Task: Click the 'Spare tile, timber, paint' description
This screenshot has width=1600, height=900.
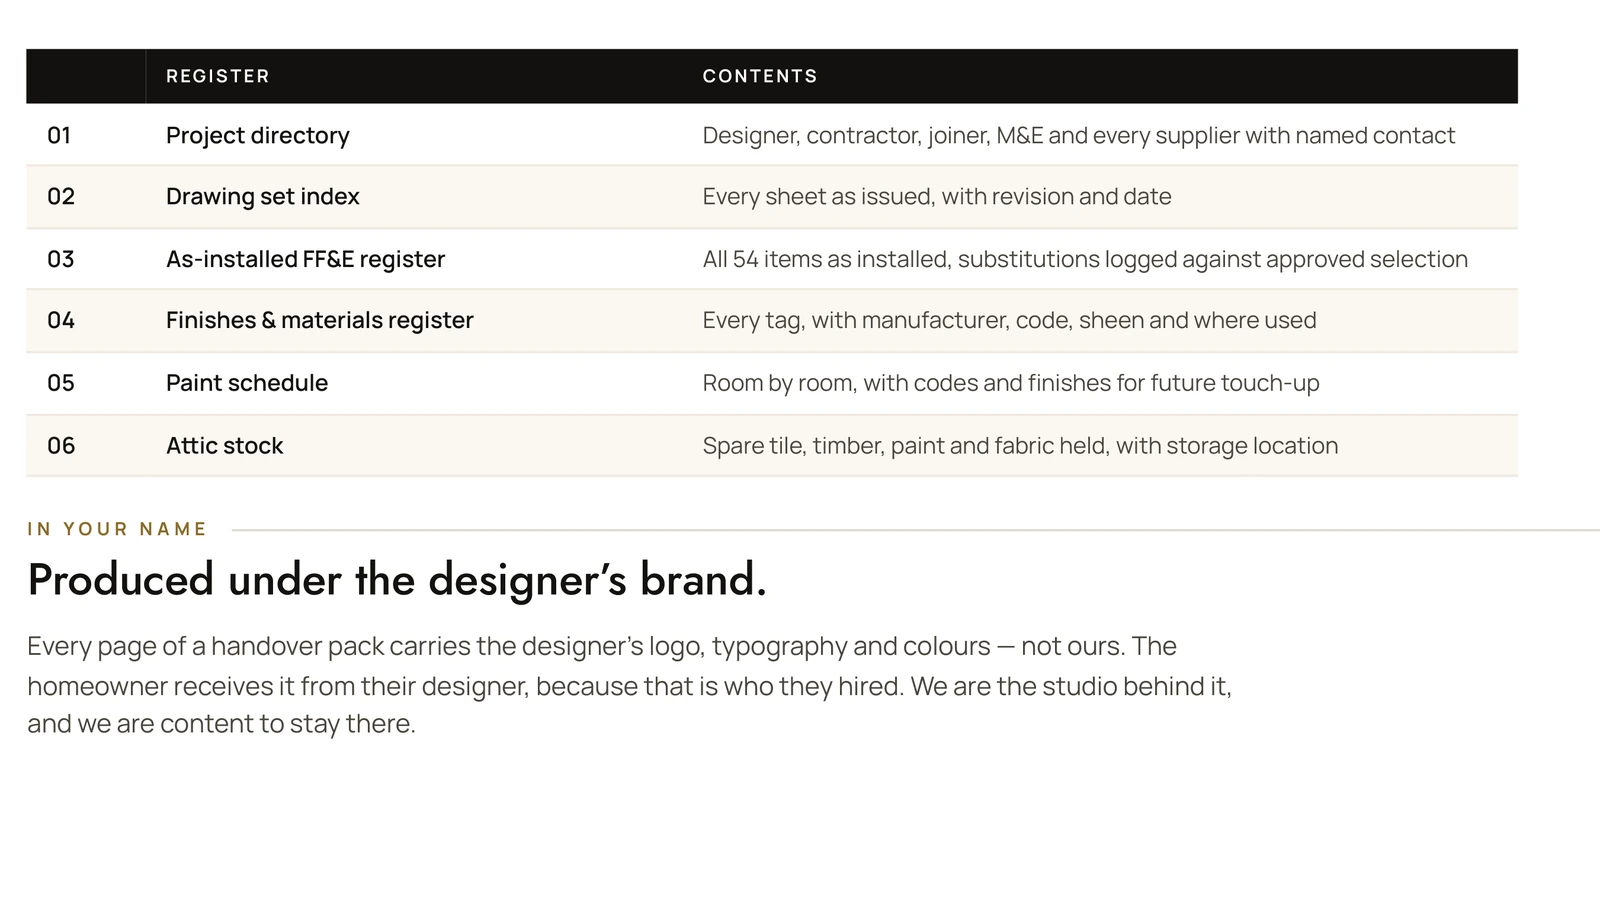Action: (1020, 446)
